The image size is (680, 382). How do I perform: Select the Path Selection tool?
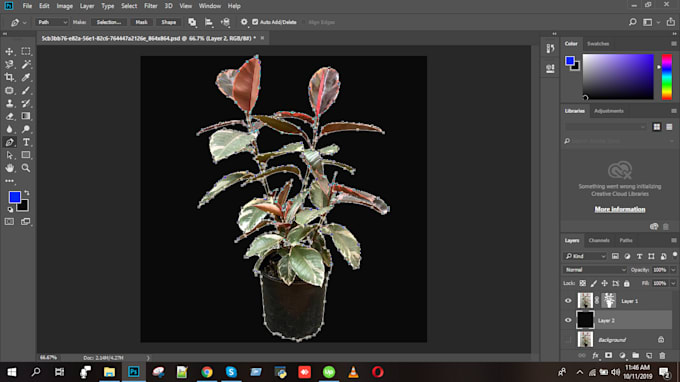point(9,155)
